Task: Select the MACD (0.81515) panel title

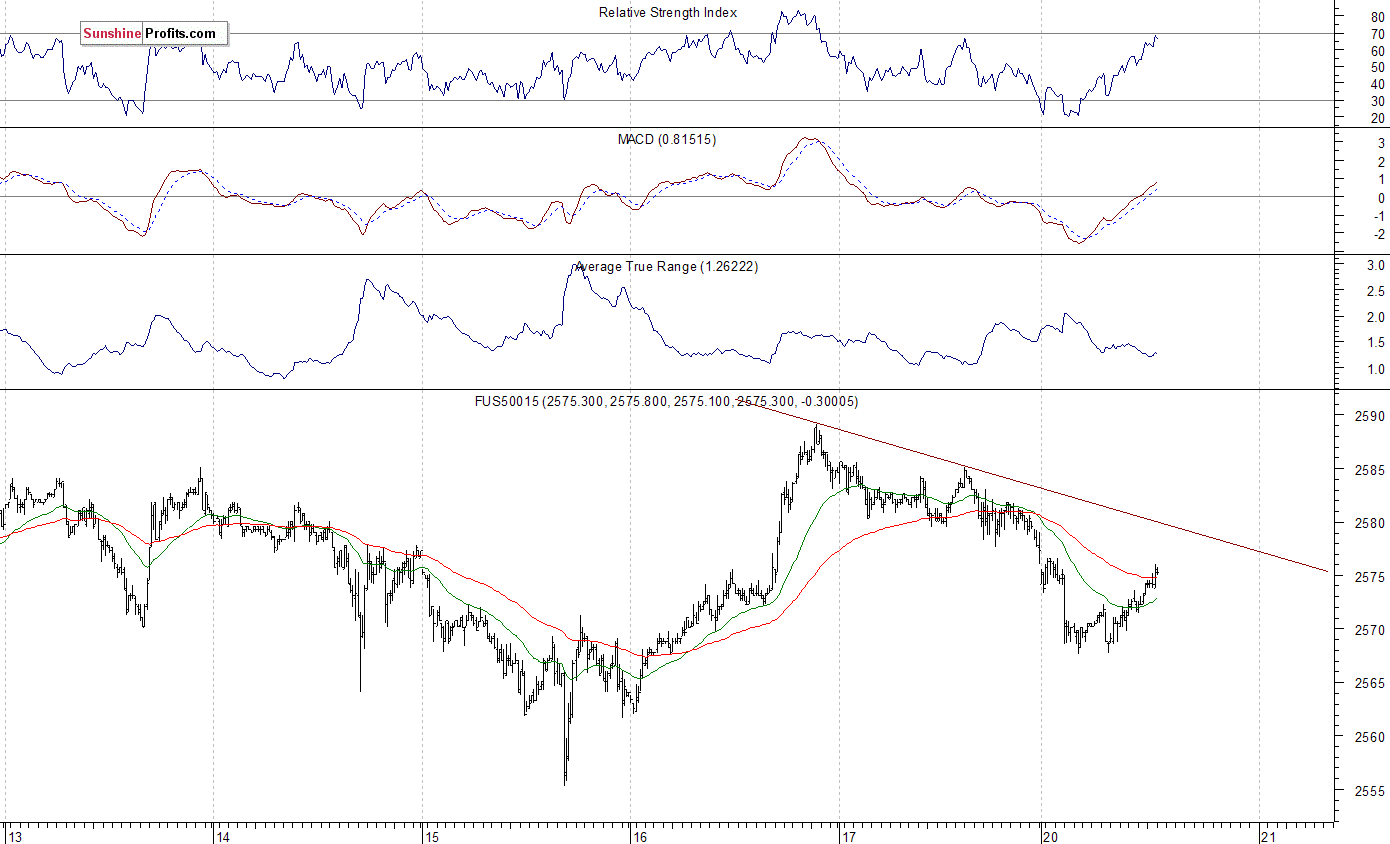Action: click(667, 140)
